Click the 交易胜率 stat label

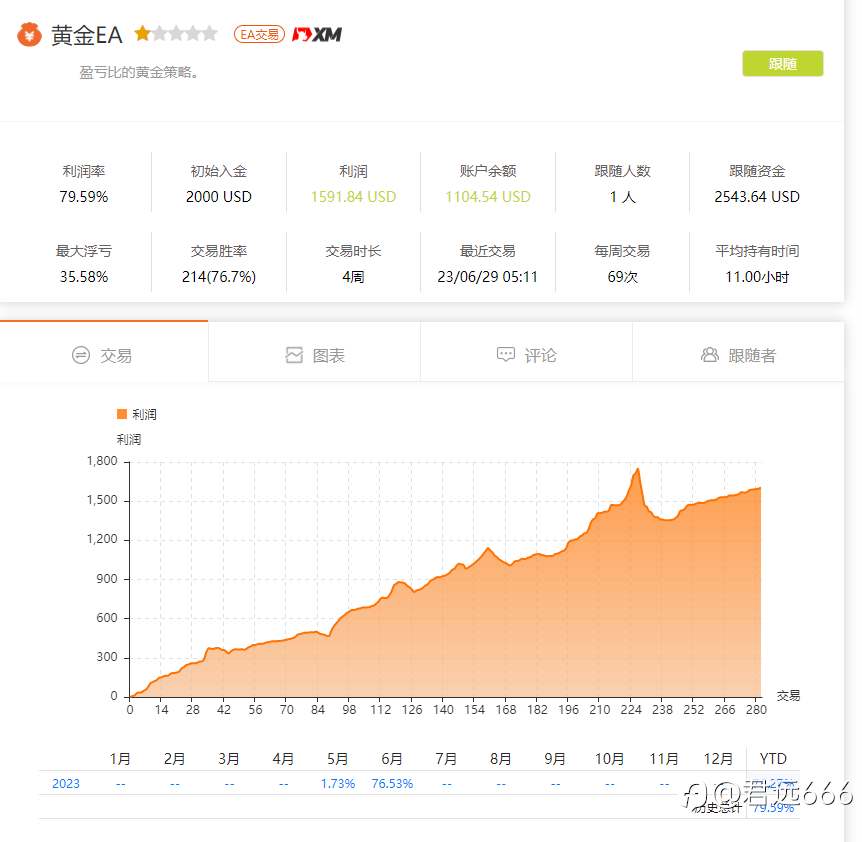[x=218, y=251]
